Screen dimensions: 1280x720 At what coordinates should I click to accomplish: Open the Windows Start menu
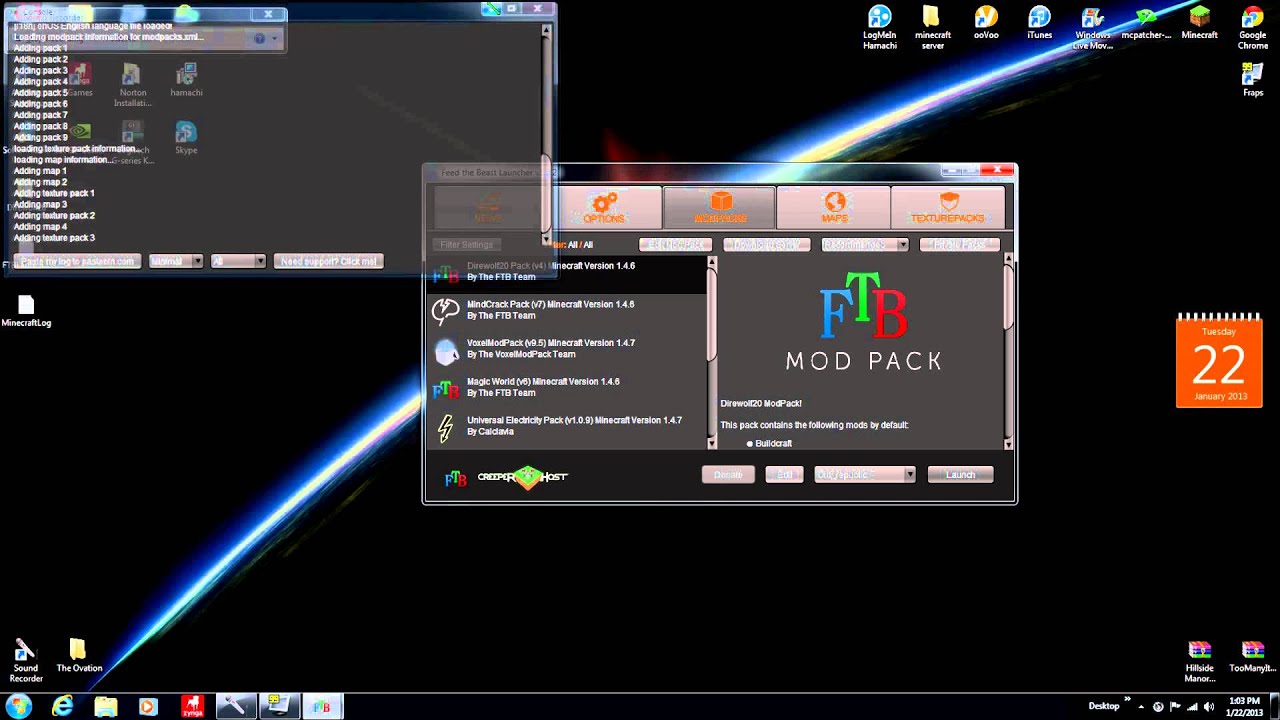[x=19, y=707]
